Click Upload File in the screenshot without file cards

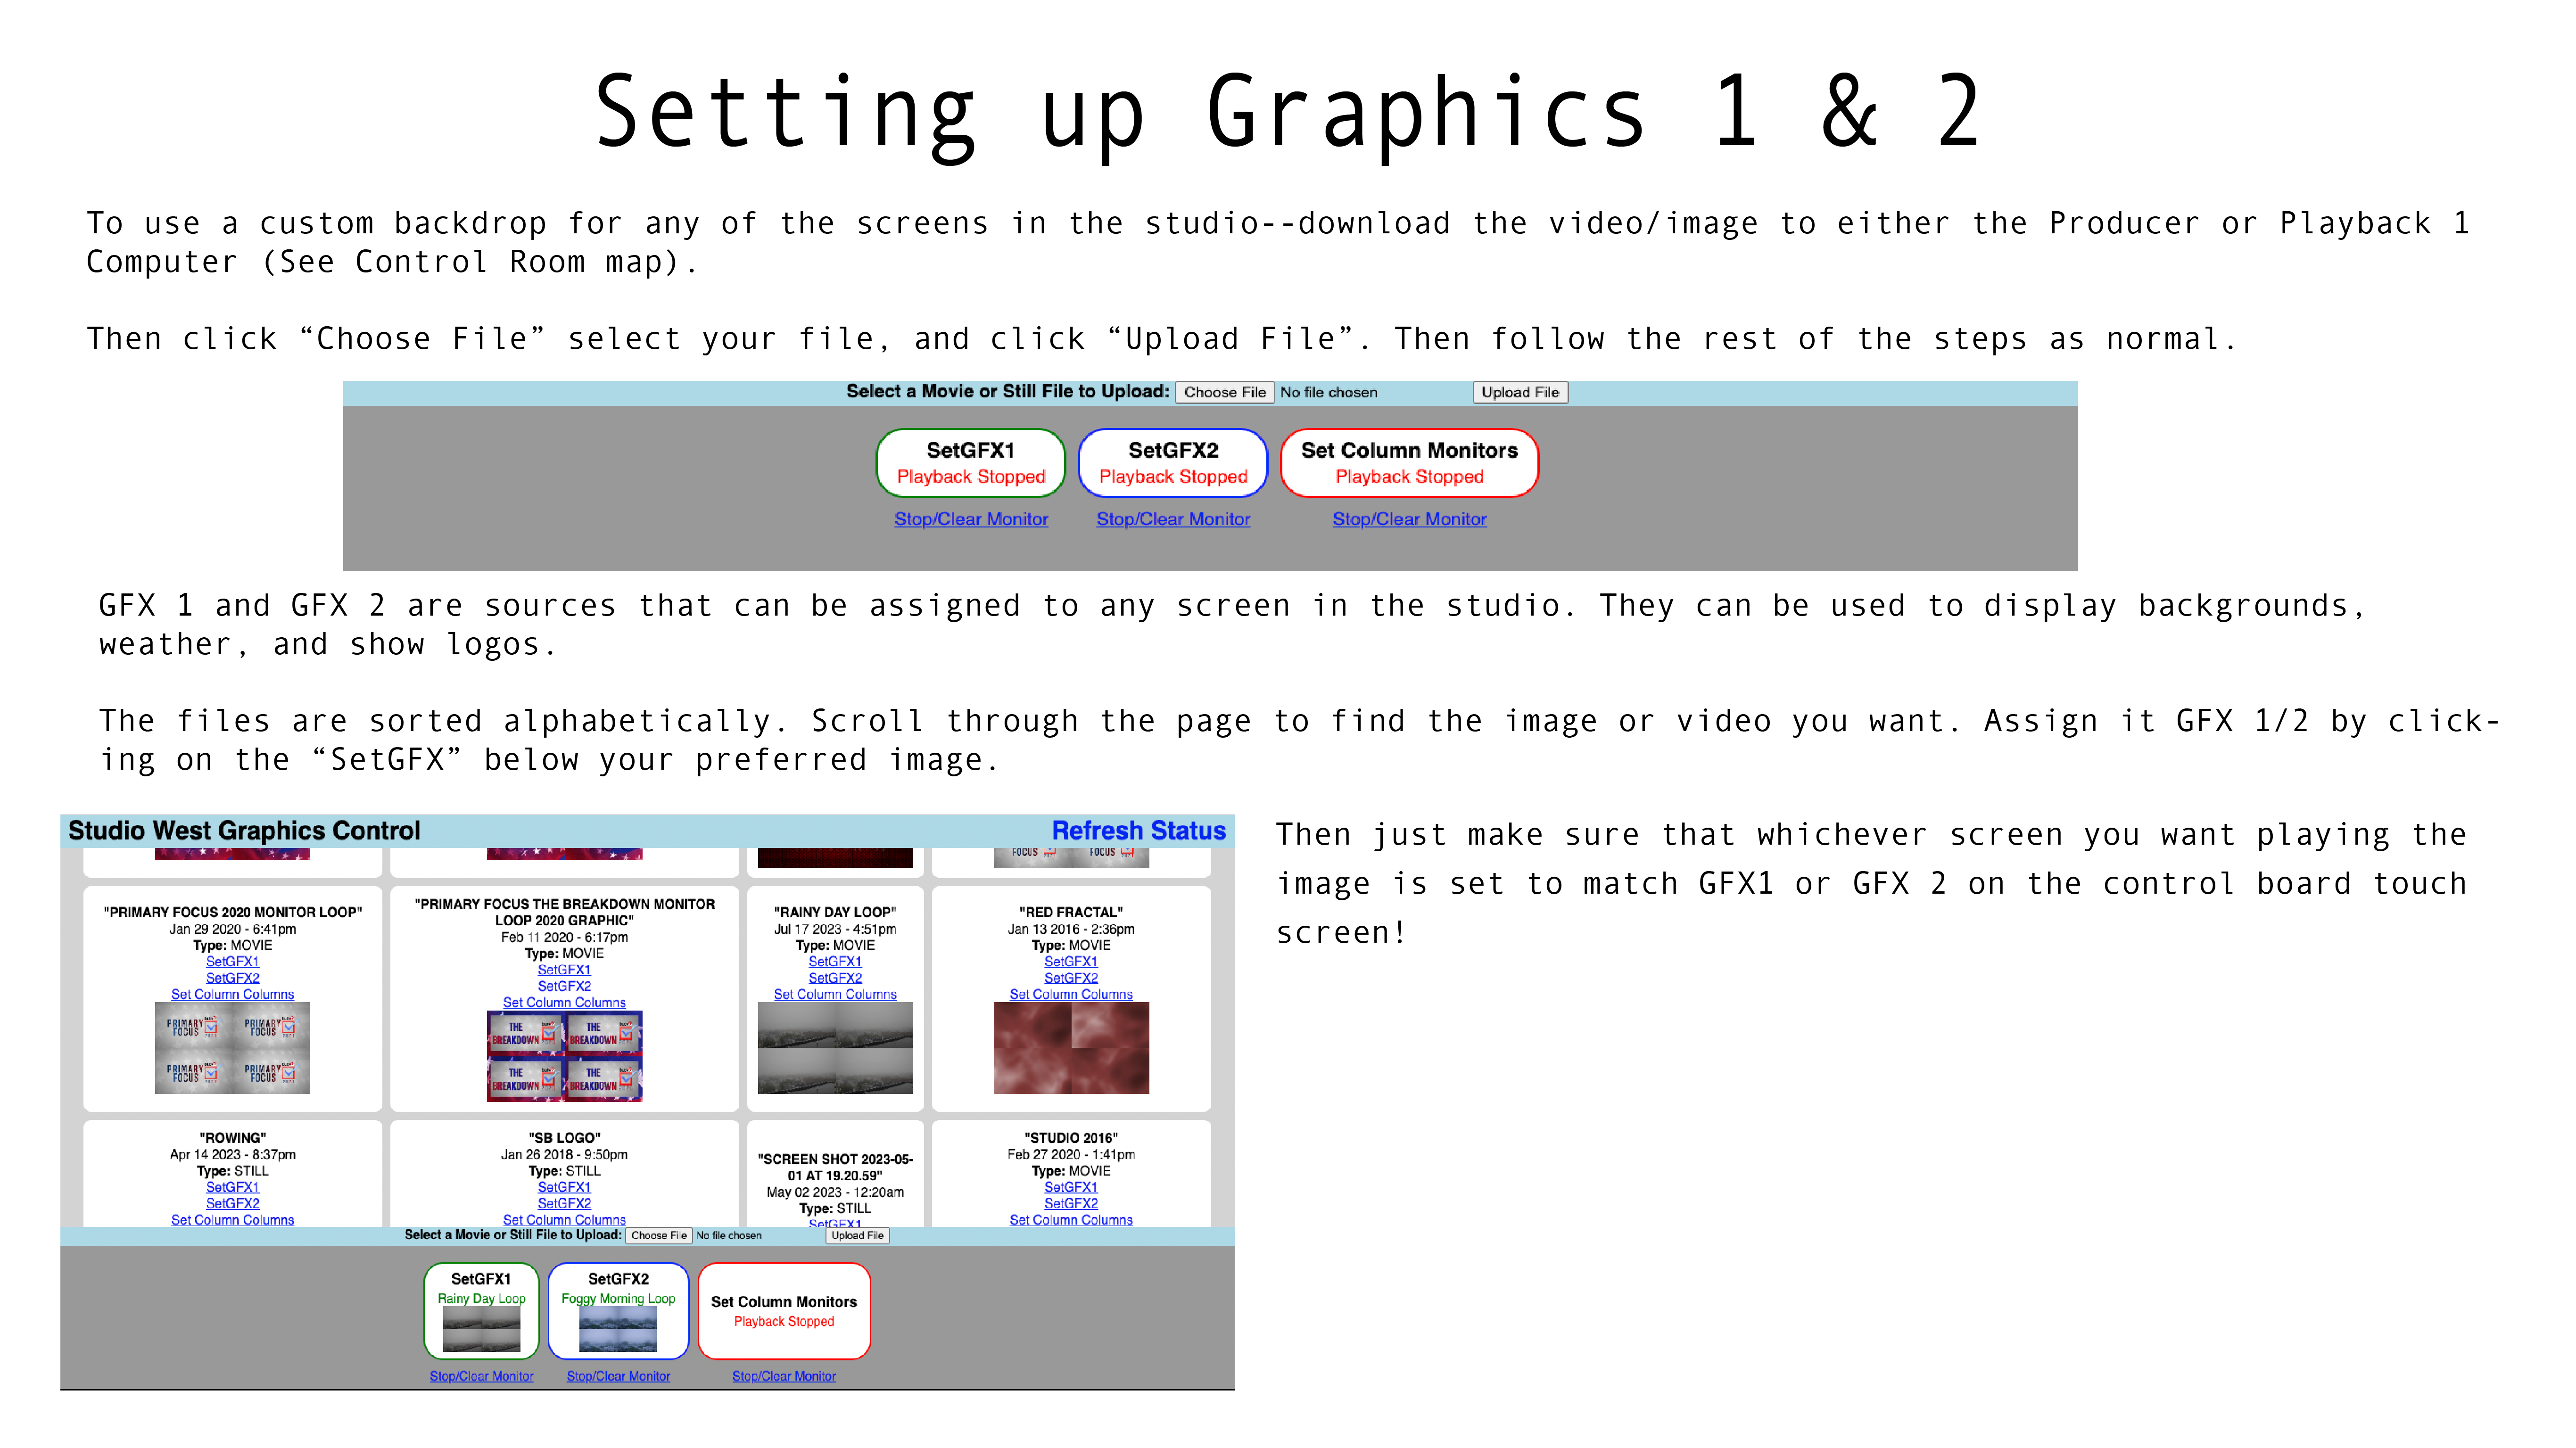[1520, 393]
